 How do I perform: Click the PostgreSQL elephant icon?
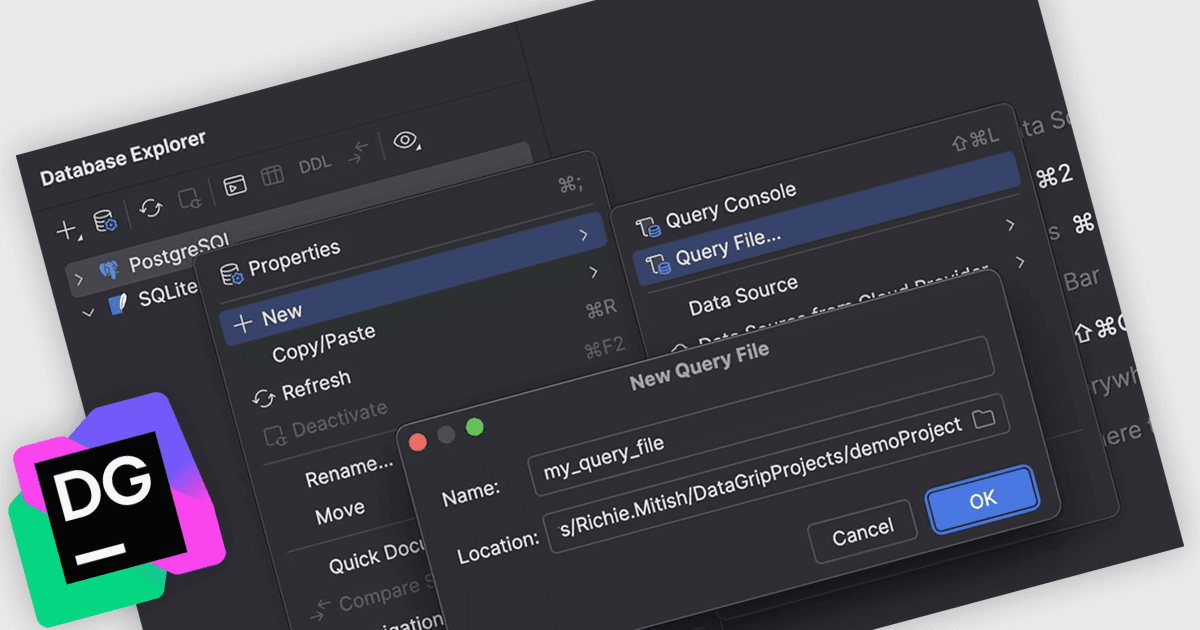pos(109,268)
